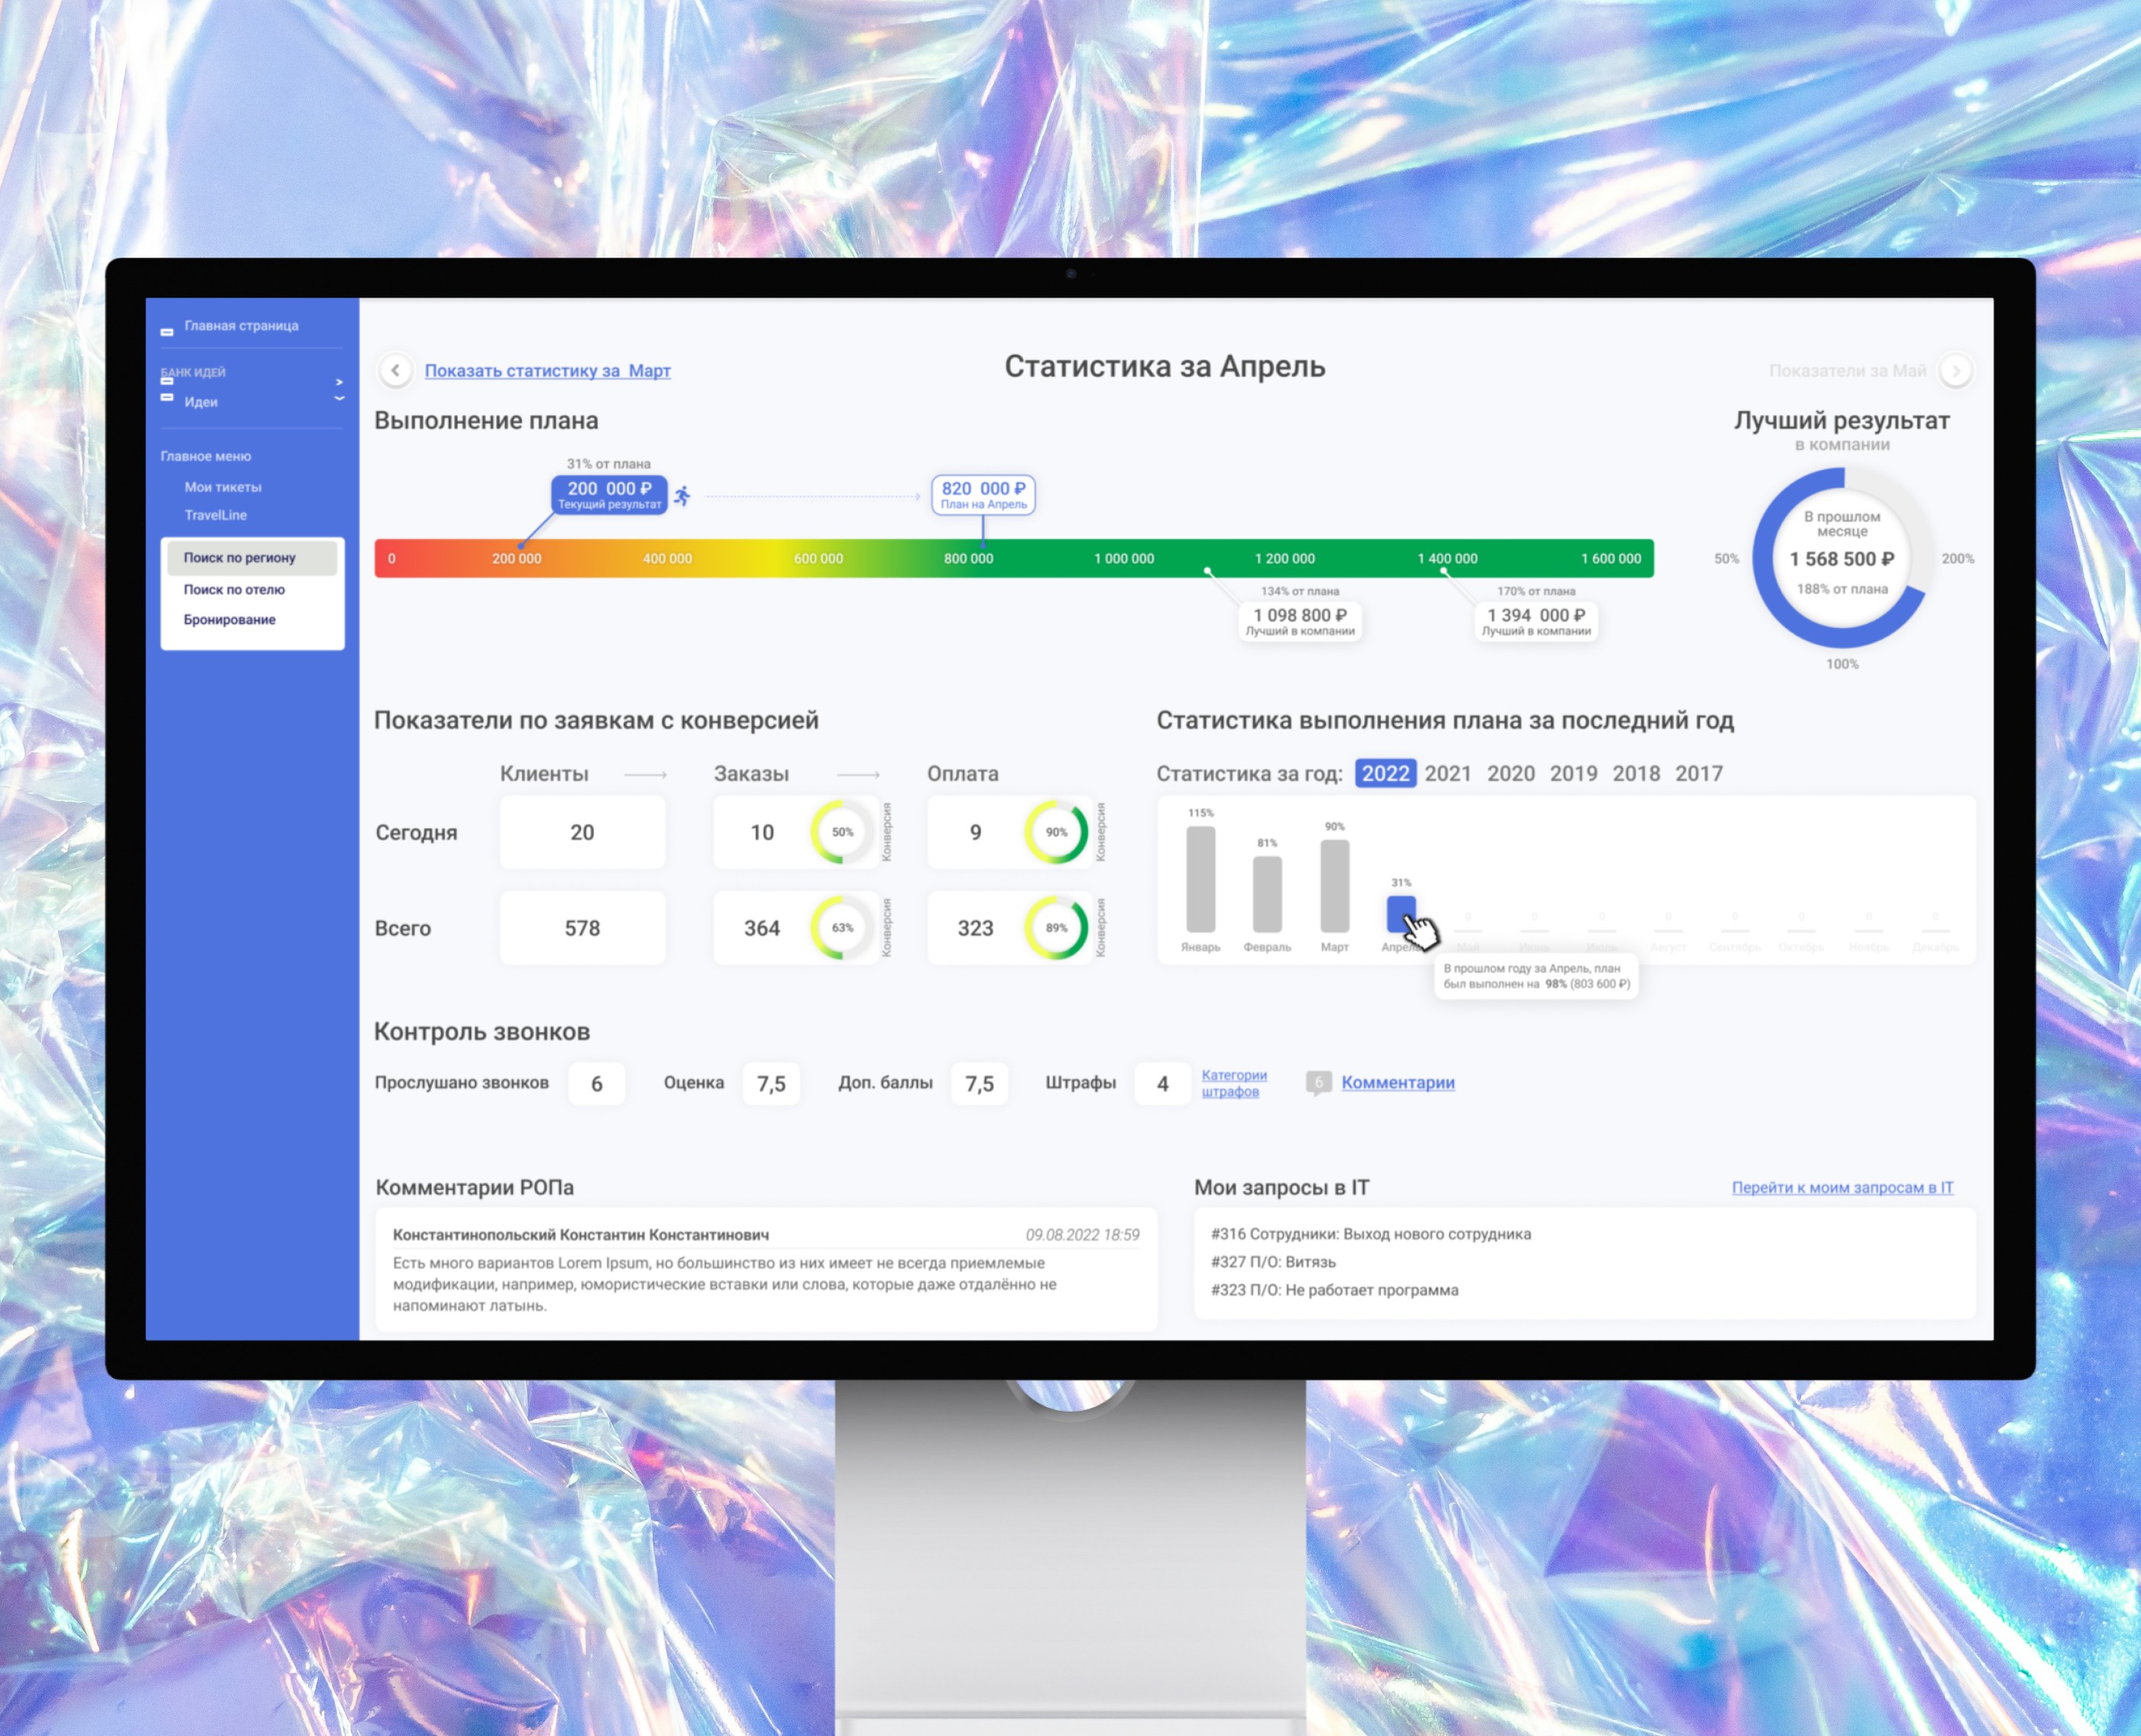The height and width of the screenshot is (1736, 2141).
Task: Expand the Банк идей right chevron
Action: [339, 381]
